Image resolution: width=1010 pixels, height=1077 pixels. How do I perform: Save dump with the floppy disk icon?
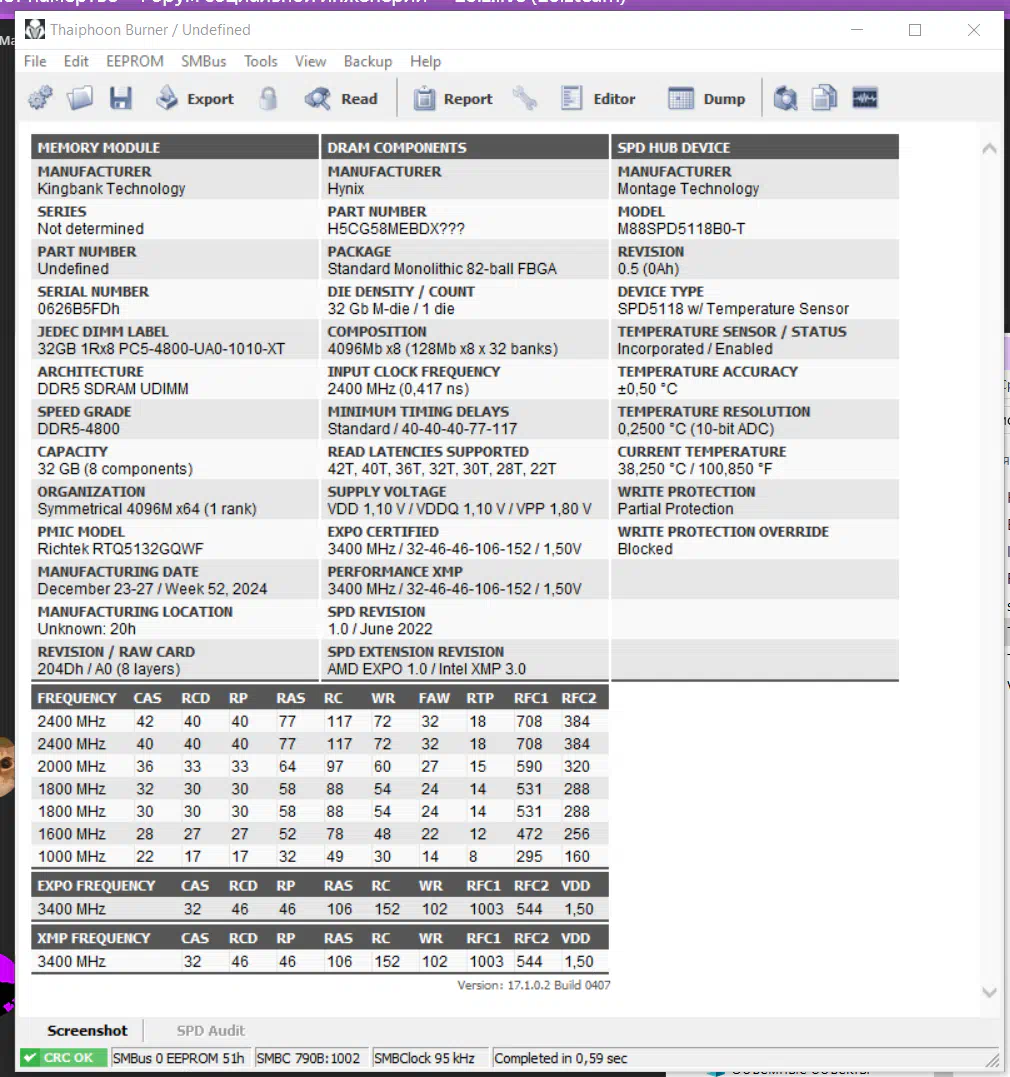[120, 98]
